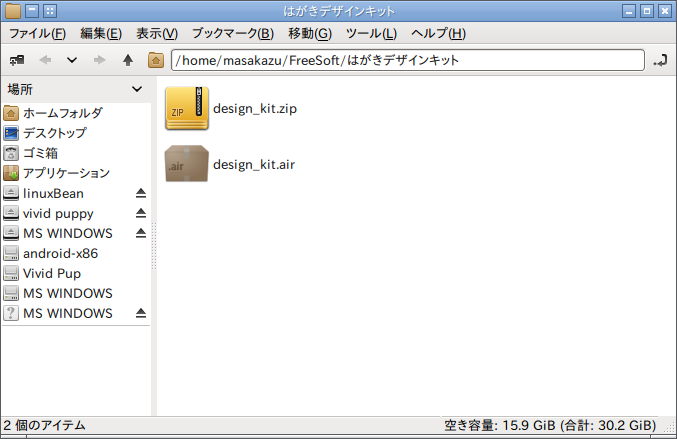Viewport: 677px width, 439px height.
Task: Open the ファイル(F) menu
Action: [x=38, y=33]
